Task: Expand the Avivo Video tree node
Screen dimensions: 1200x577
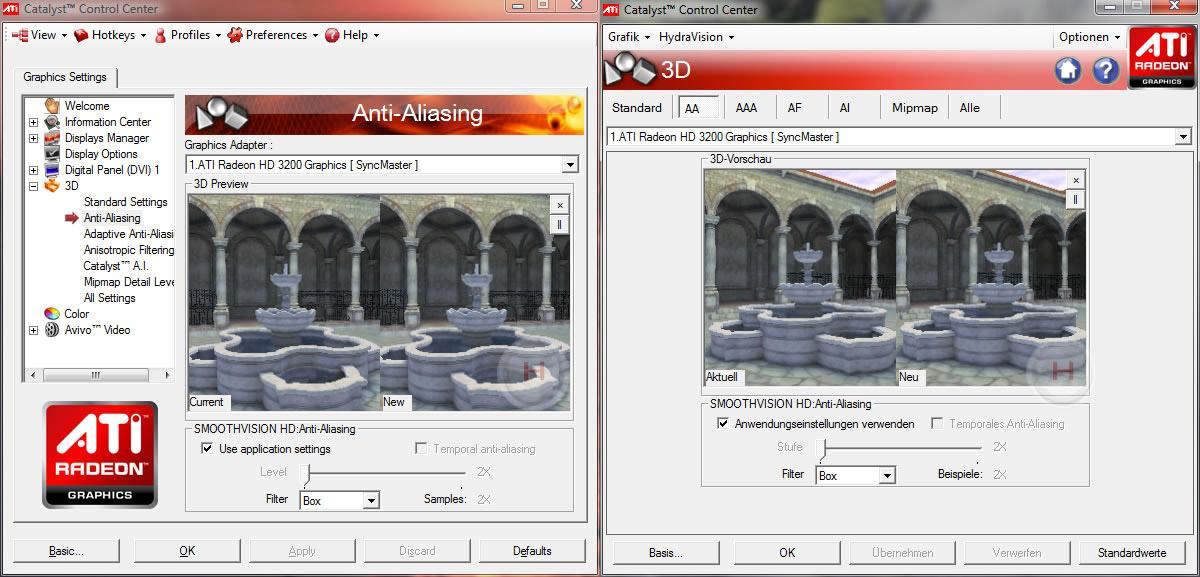Action: click(33, 330)
